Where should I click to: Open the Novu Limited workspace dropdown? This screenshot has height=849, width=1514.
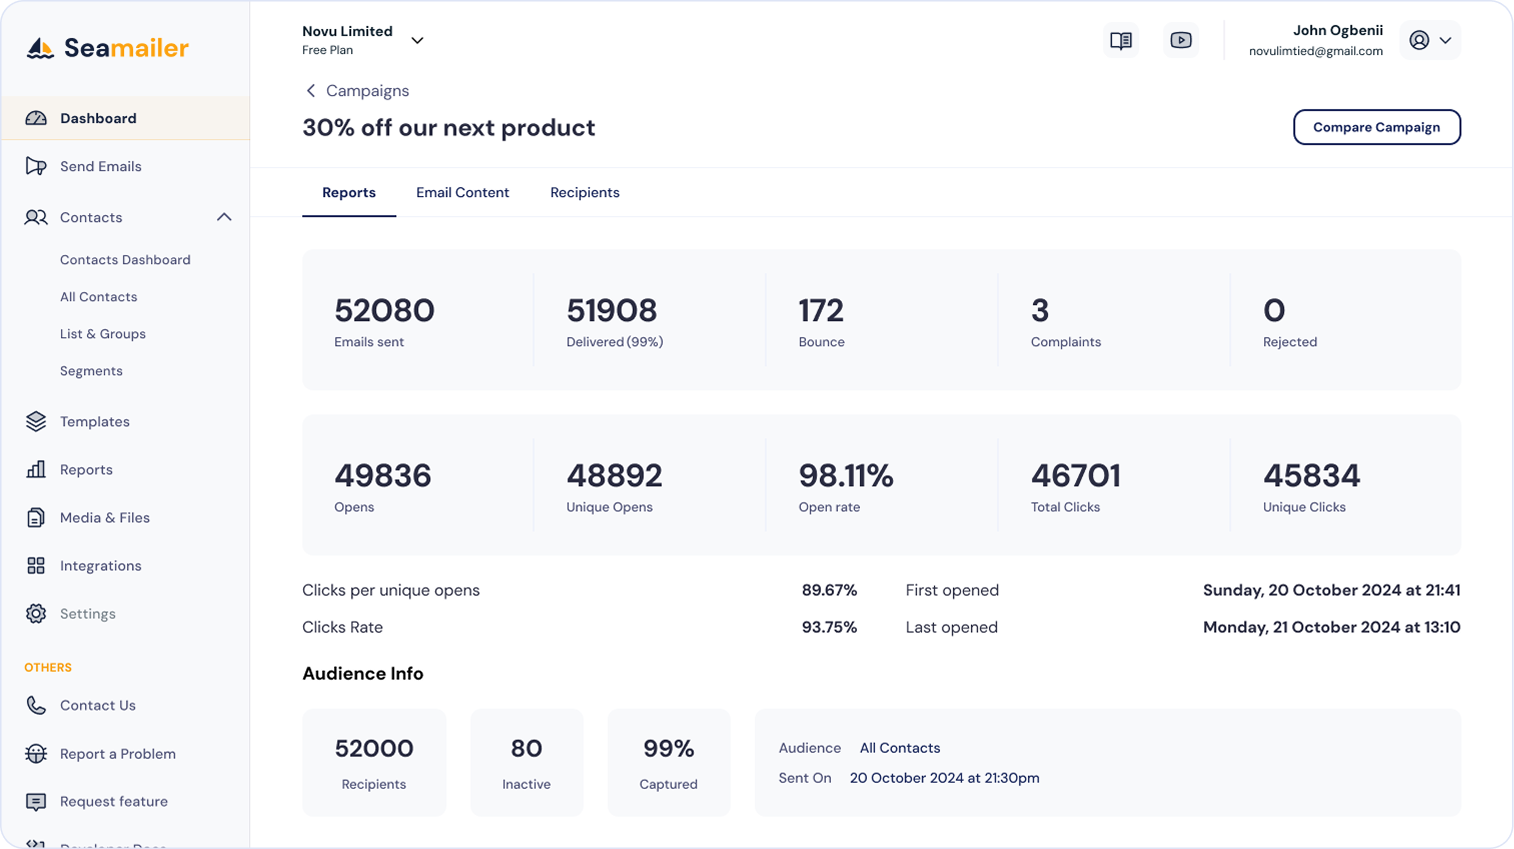coord(417,41)
